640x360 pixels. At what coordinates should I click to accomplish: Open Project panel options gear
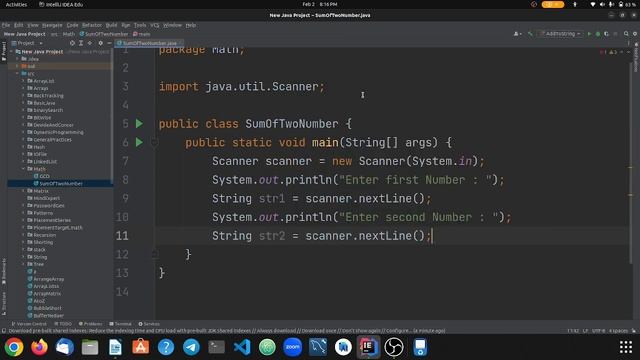click(x=100, y=43)
